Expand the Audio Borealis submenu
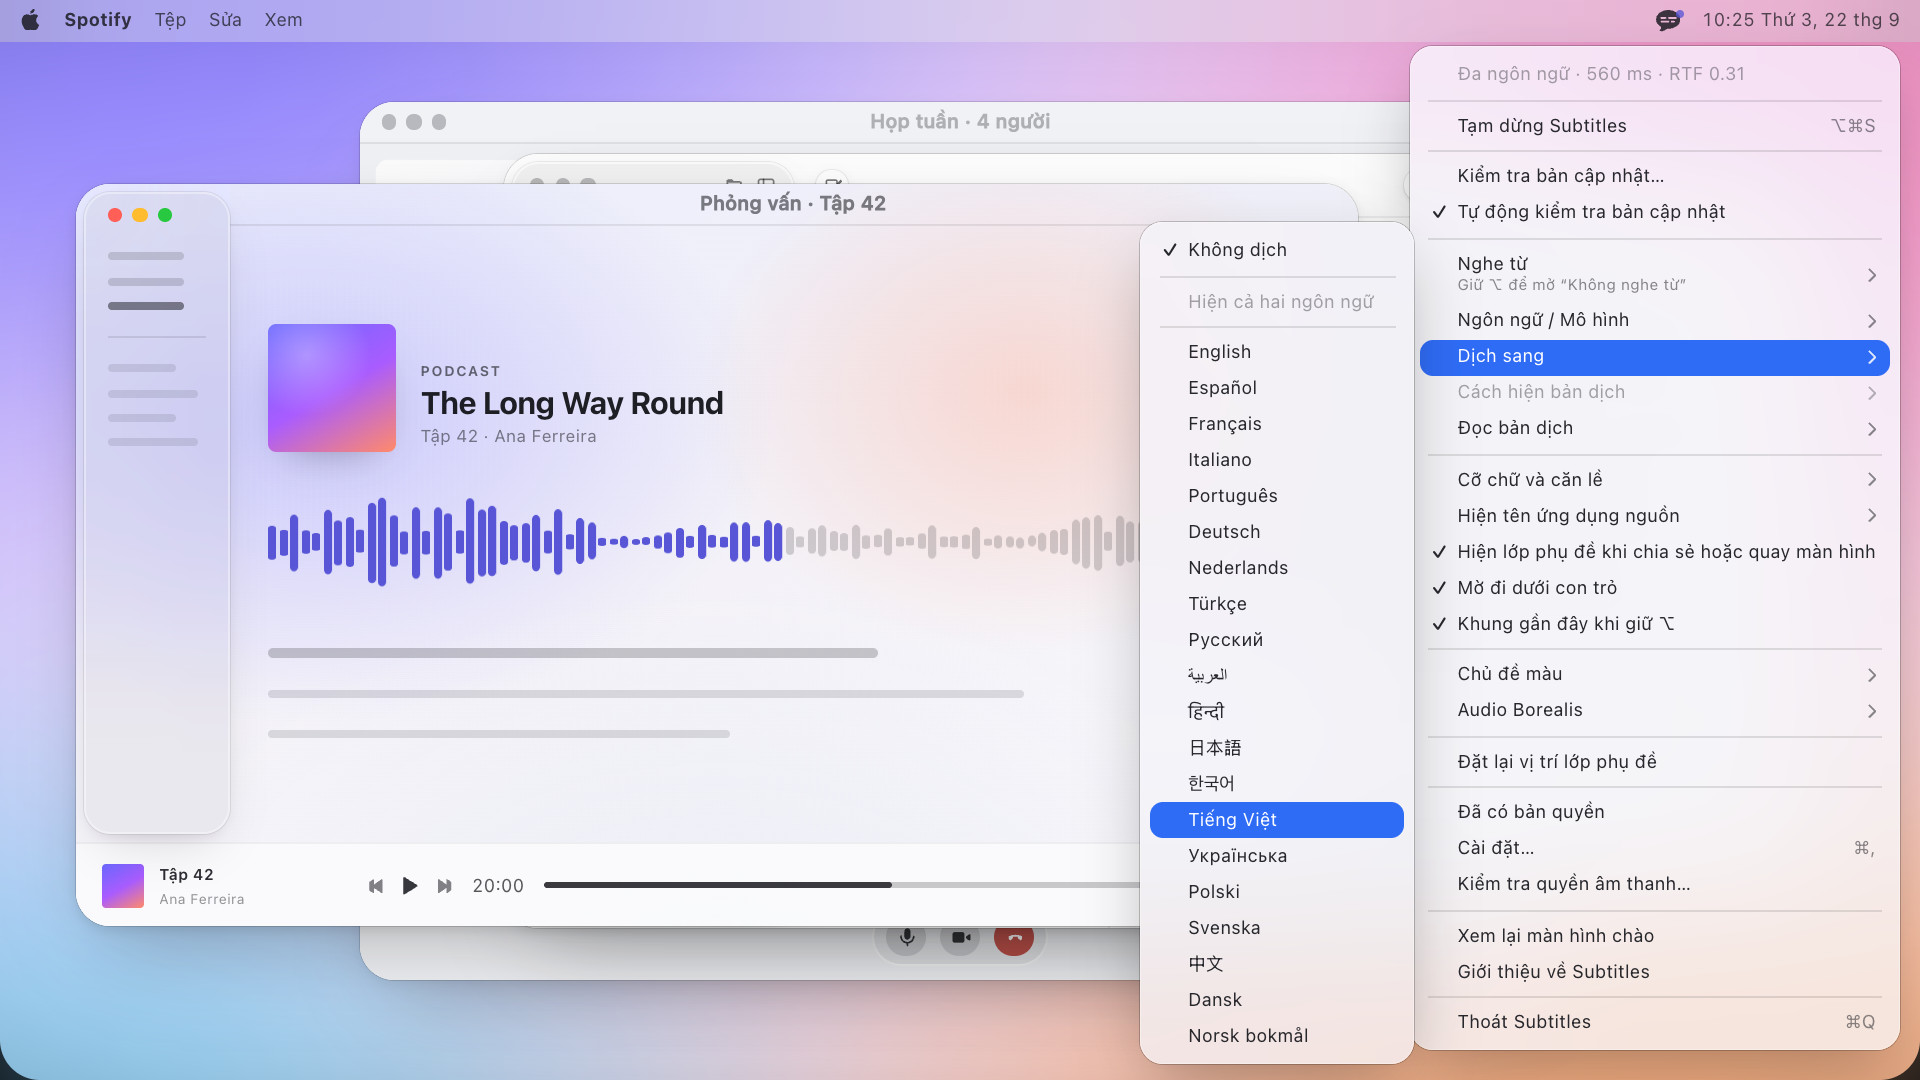Screen dimensions: 1920x1080 tap(1655, 710)
